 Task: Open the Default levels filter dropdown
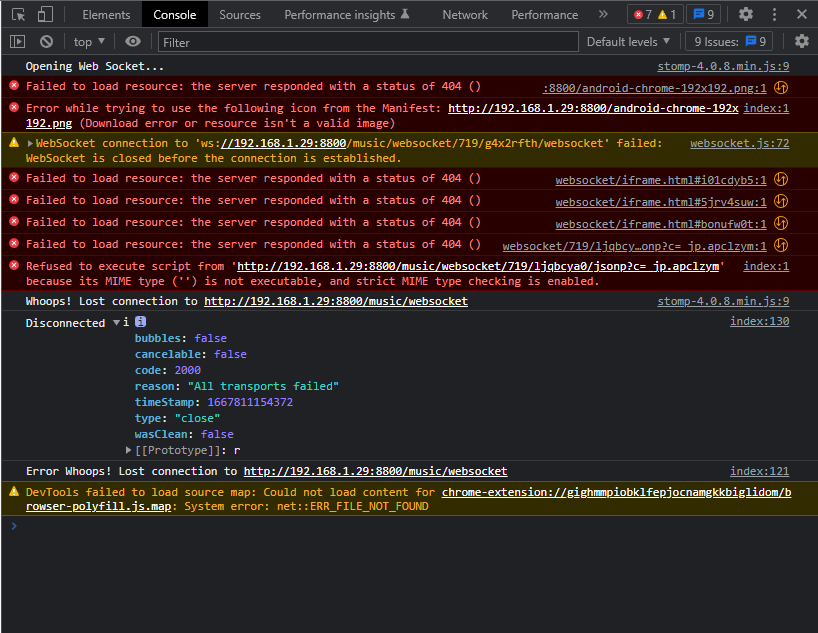pyautogui.click(x=628, y=41)
